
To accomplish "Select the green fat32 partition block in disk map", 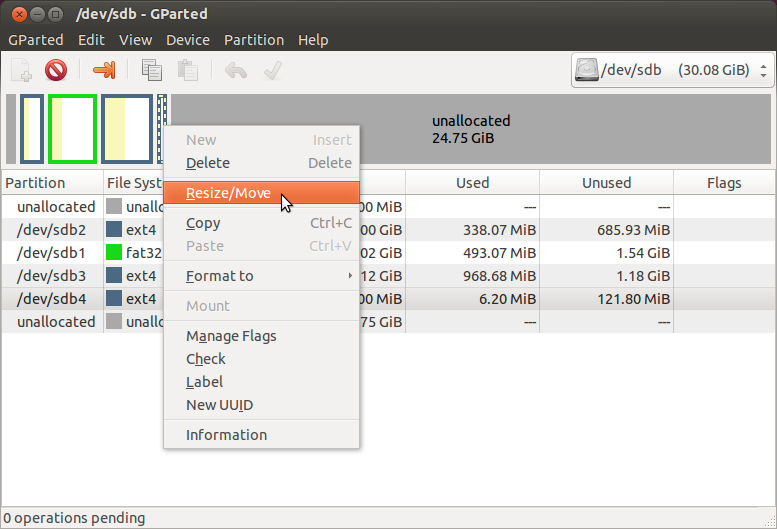I will tap(72, 129).
